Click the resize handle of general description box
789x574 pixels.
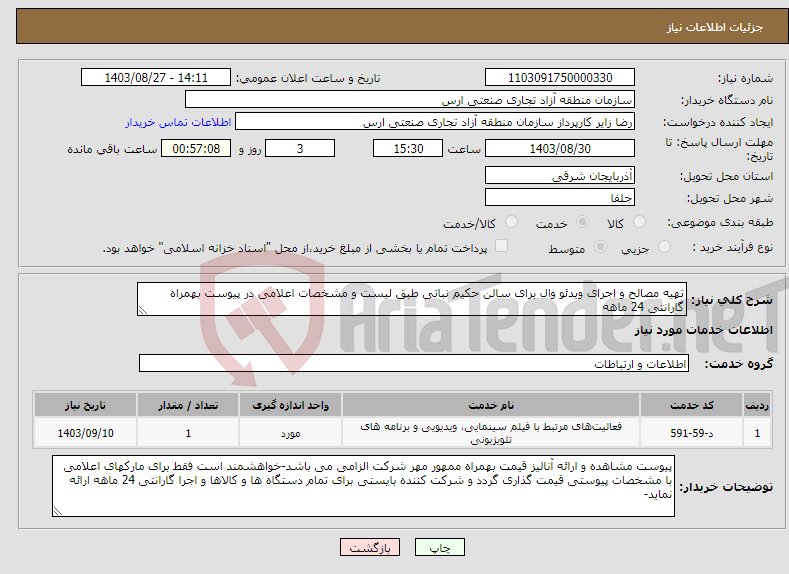tap(142, 311)
